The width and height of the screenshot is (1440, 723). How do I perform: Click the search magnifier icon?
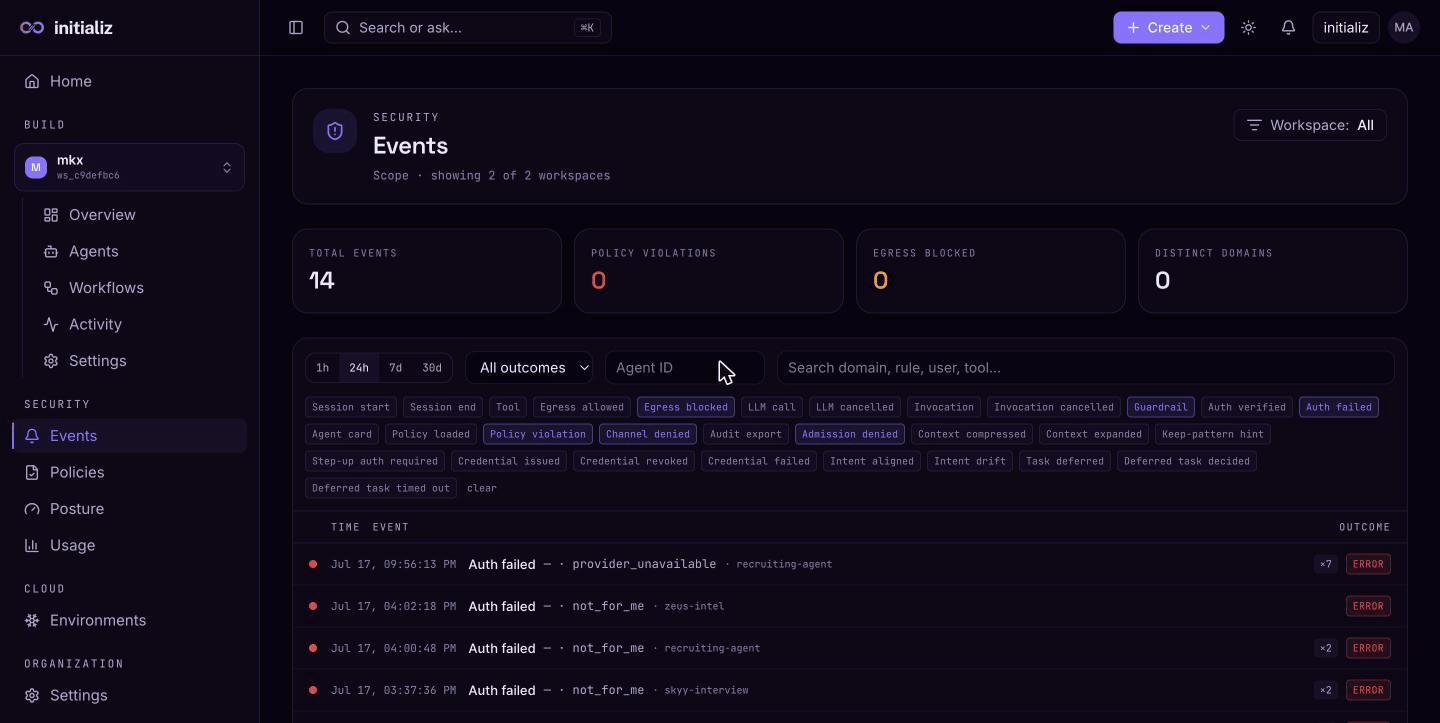pyautogui.click(x=343, y=28)
